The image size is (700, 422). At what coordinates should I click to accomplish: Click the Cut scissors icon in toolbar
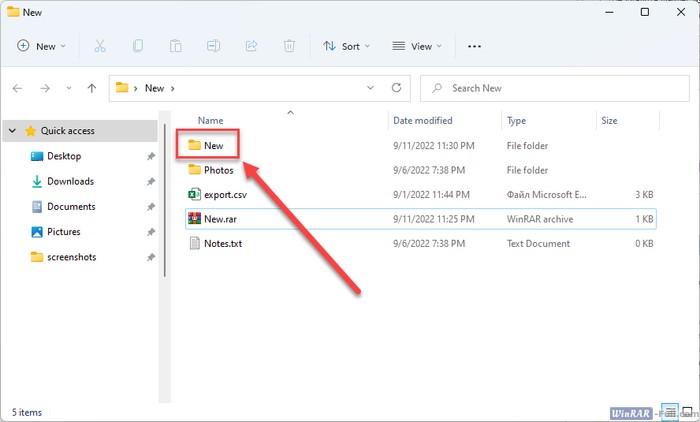(x=100, y=46)
